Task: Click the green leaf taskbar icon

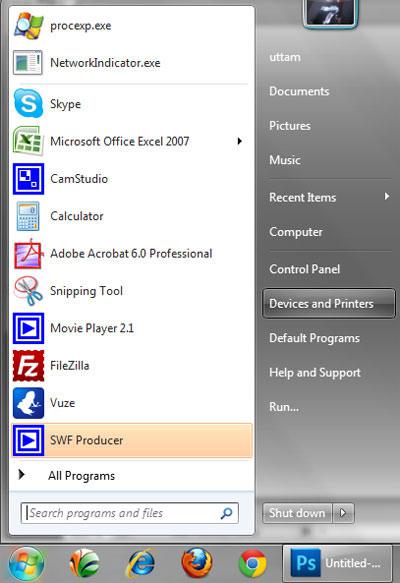Action: pyautogui.click(x=84, y=564)
